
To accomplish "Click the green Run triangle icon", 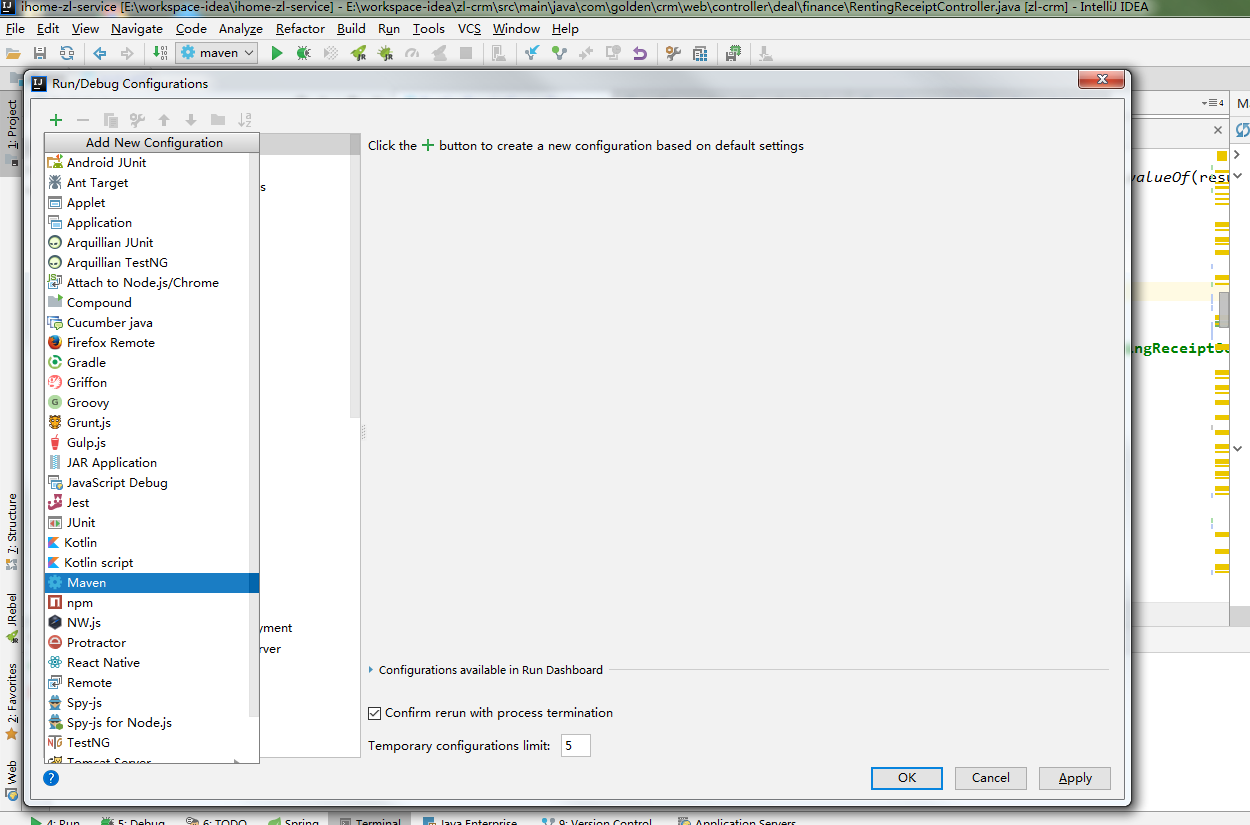I will coord(277,53).
